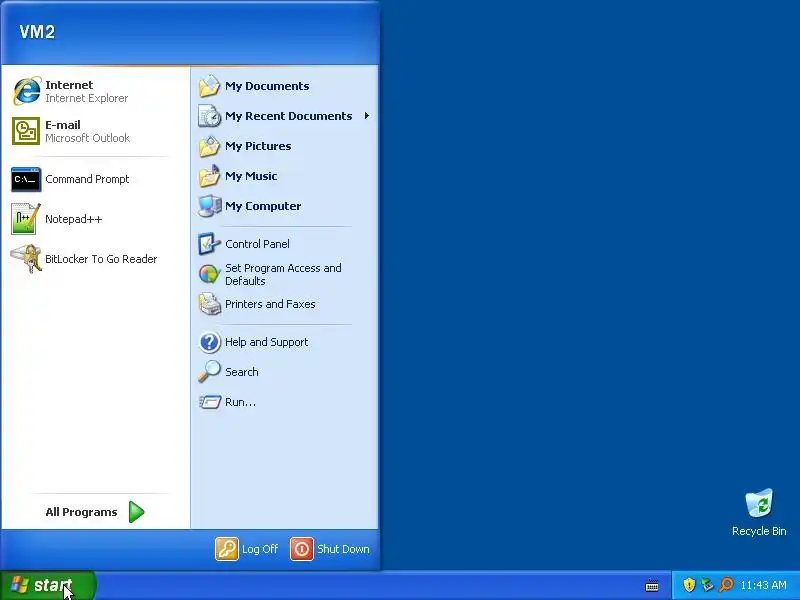Click Set Program Access and Defaults text
Image resolution: width=800 pixels, height=600 pixels.
(283, 274)
